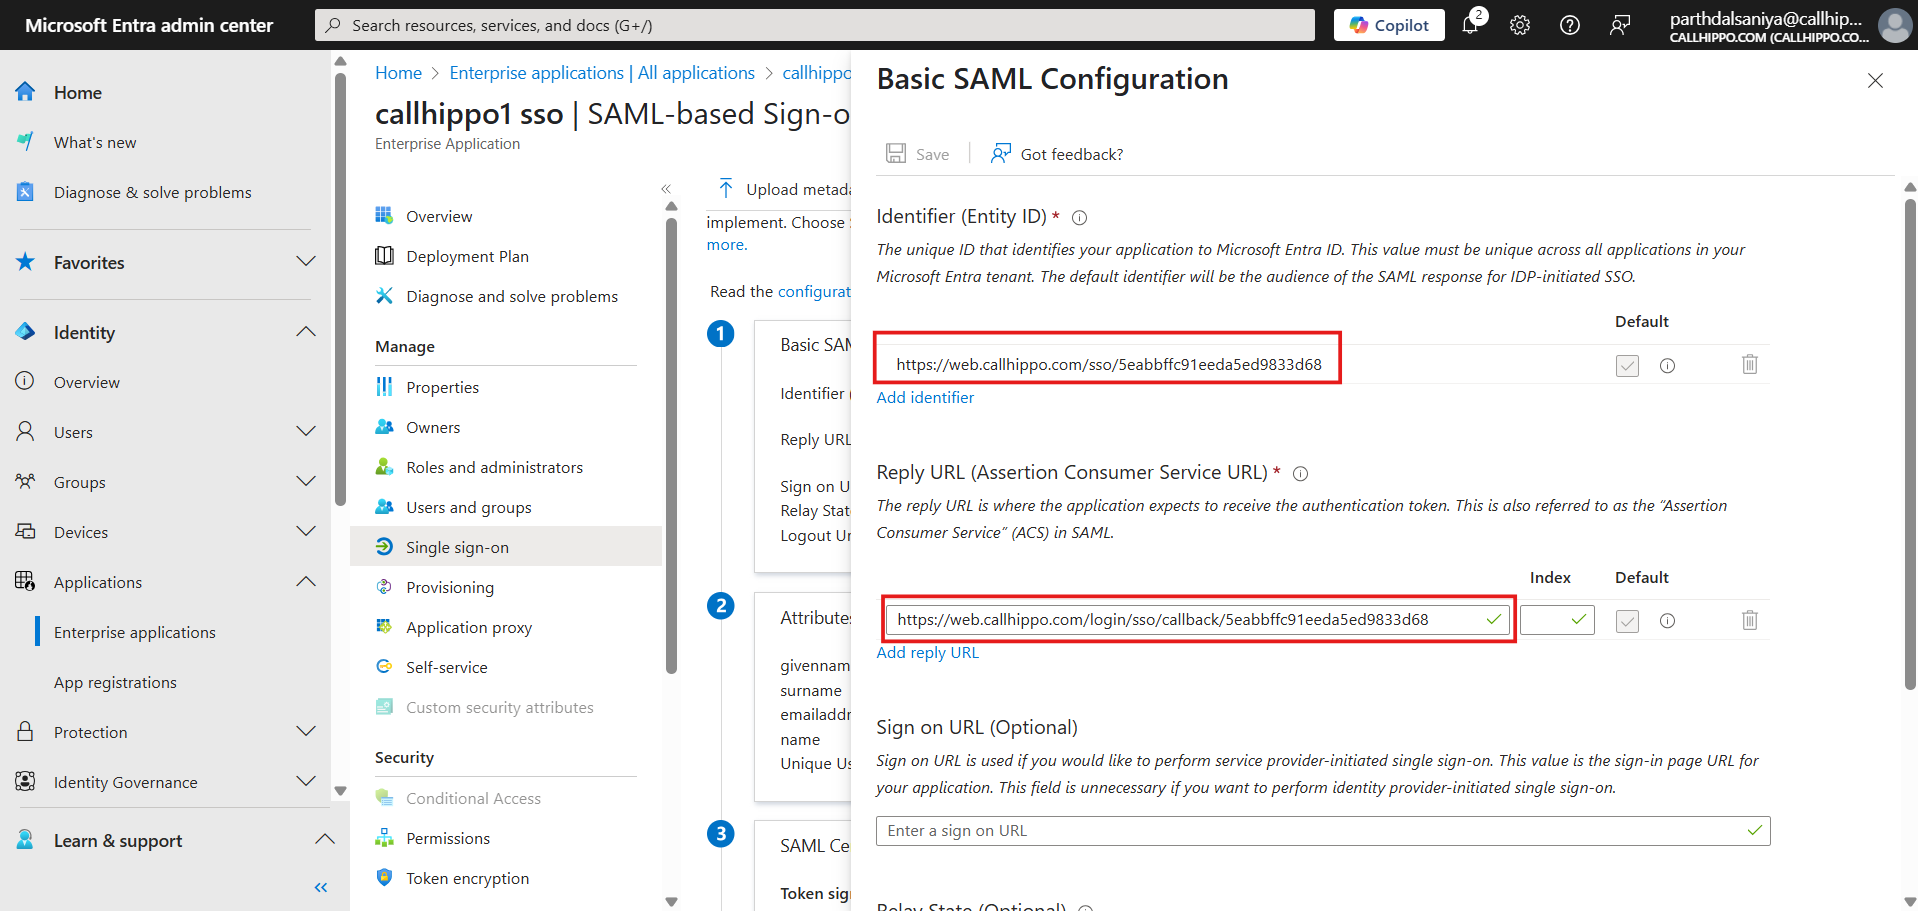Open Application proxy menu item
This screenshot has height=911, width=1918.
[468, 627]
